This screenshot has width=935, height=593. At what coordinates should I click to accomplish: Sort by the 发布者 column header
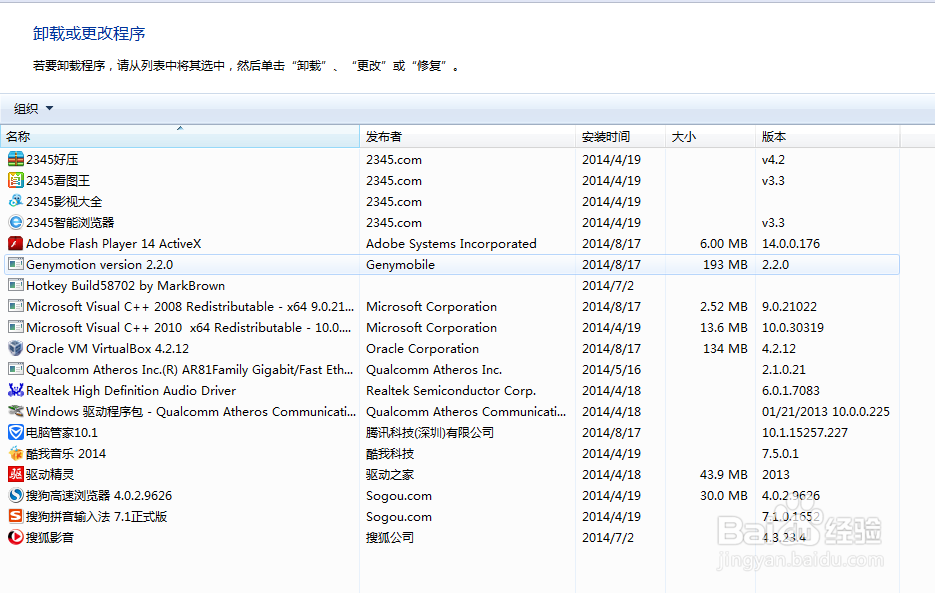click(x=468, y=137)
